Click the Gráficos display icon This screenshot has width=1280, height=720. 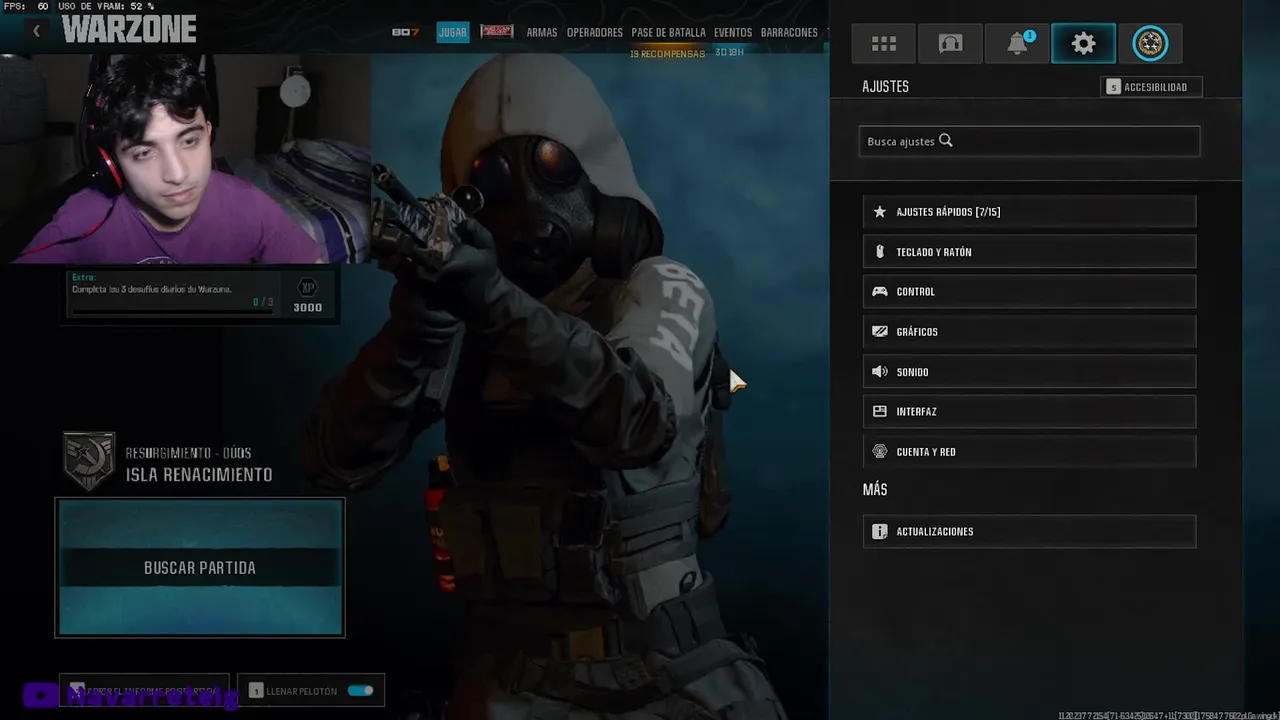(880, 332)
